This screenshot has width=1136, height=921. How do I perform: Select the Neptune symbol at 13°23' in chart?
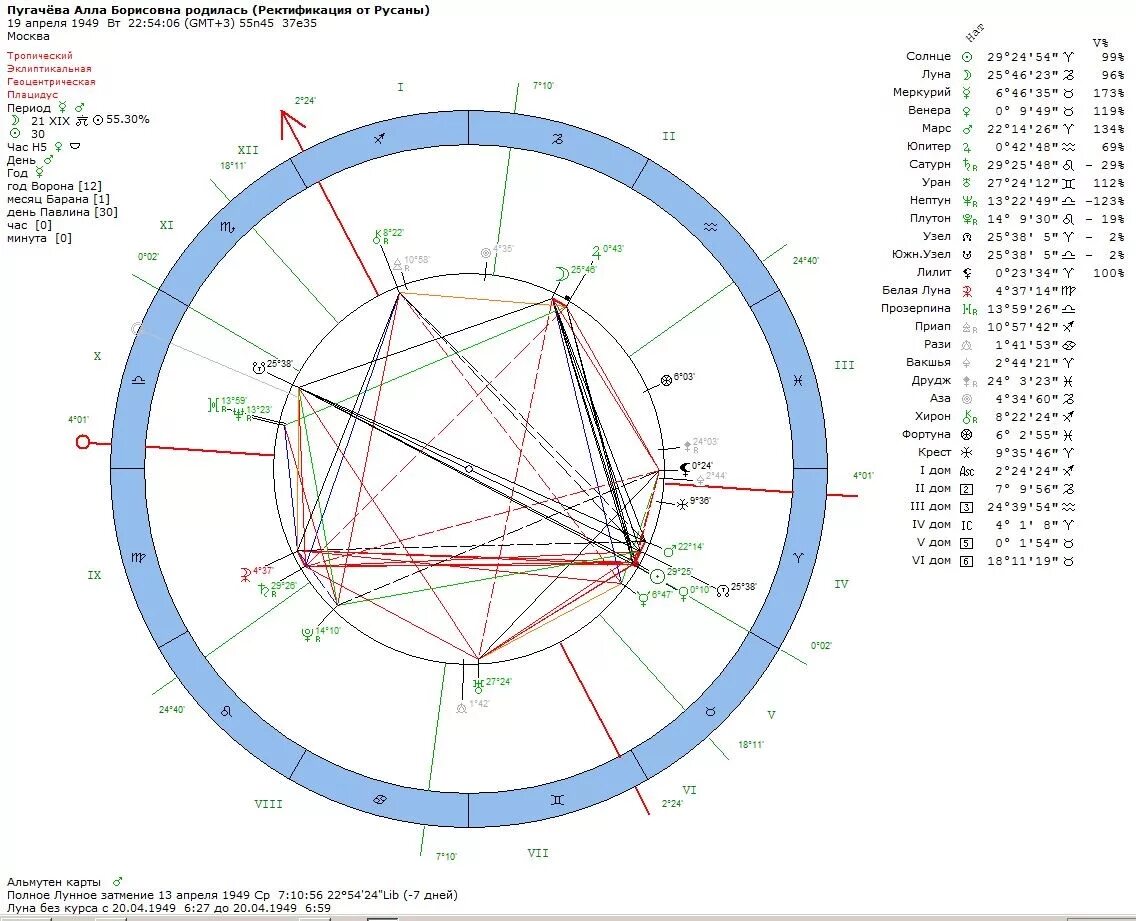[x=238, y=414]
